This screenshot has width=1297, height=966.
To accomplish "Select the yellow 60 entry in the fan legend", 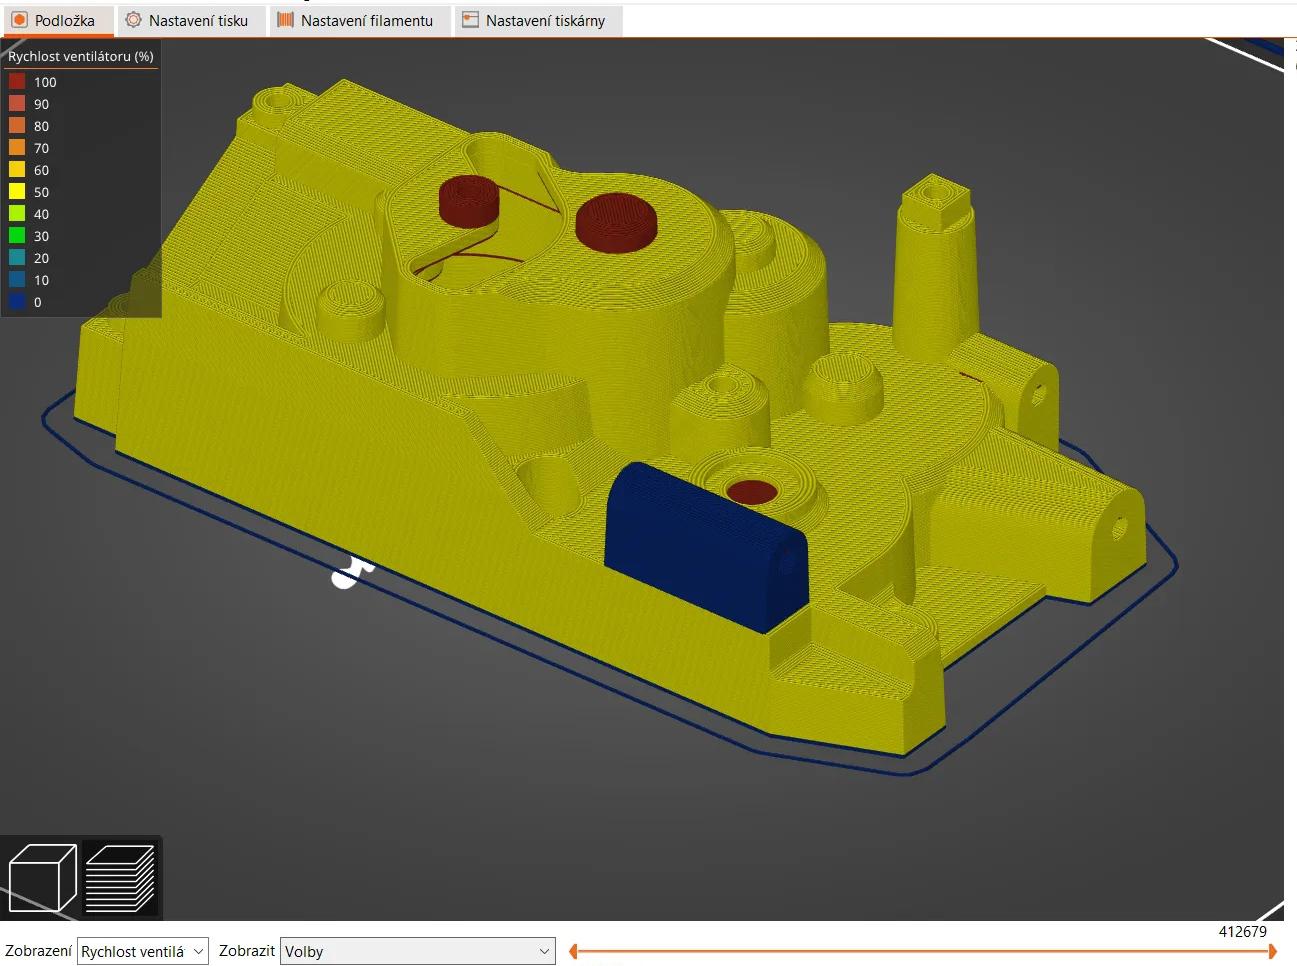I will point(17,170).
